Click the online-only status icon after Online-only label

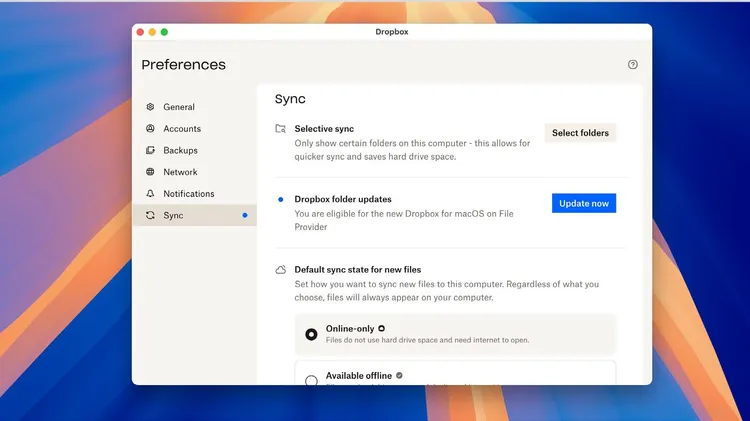coord(381,328)
